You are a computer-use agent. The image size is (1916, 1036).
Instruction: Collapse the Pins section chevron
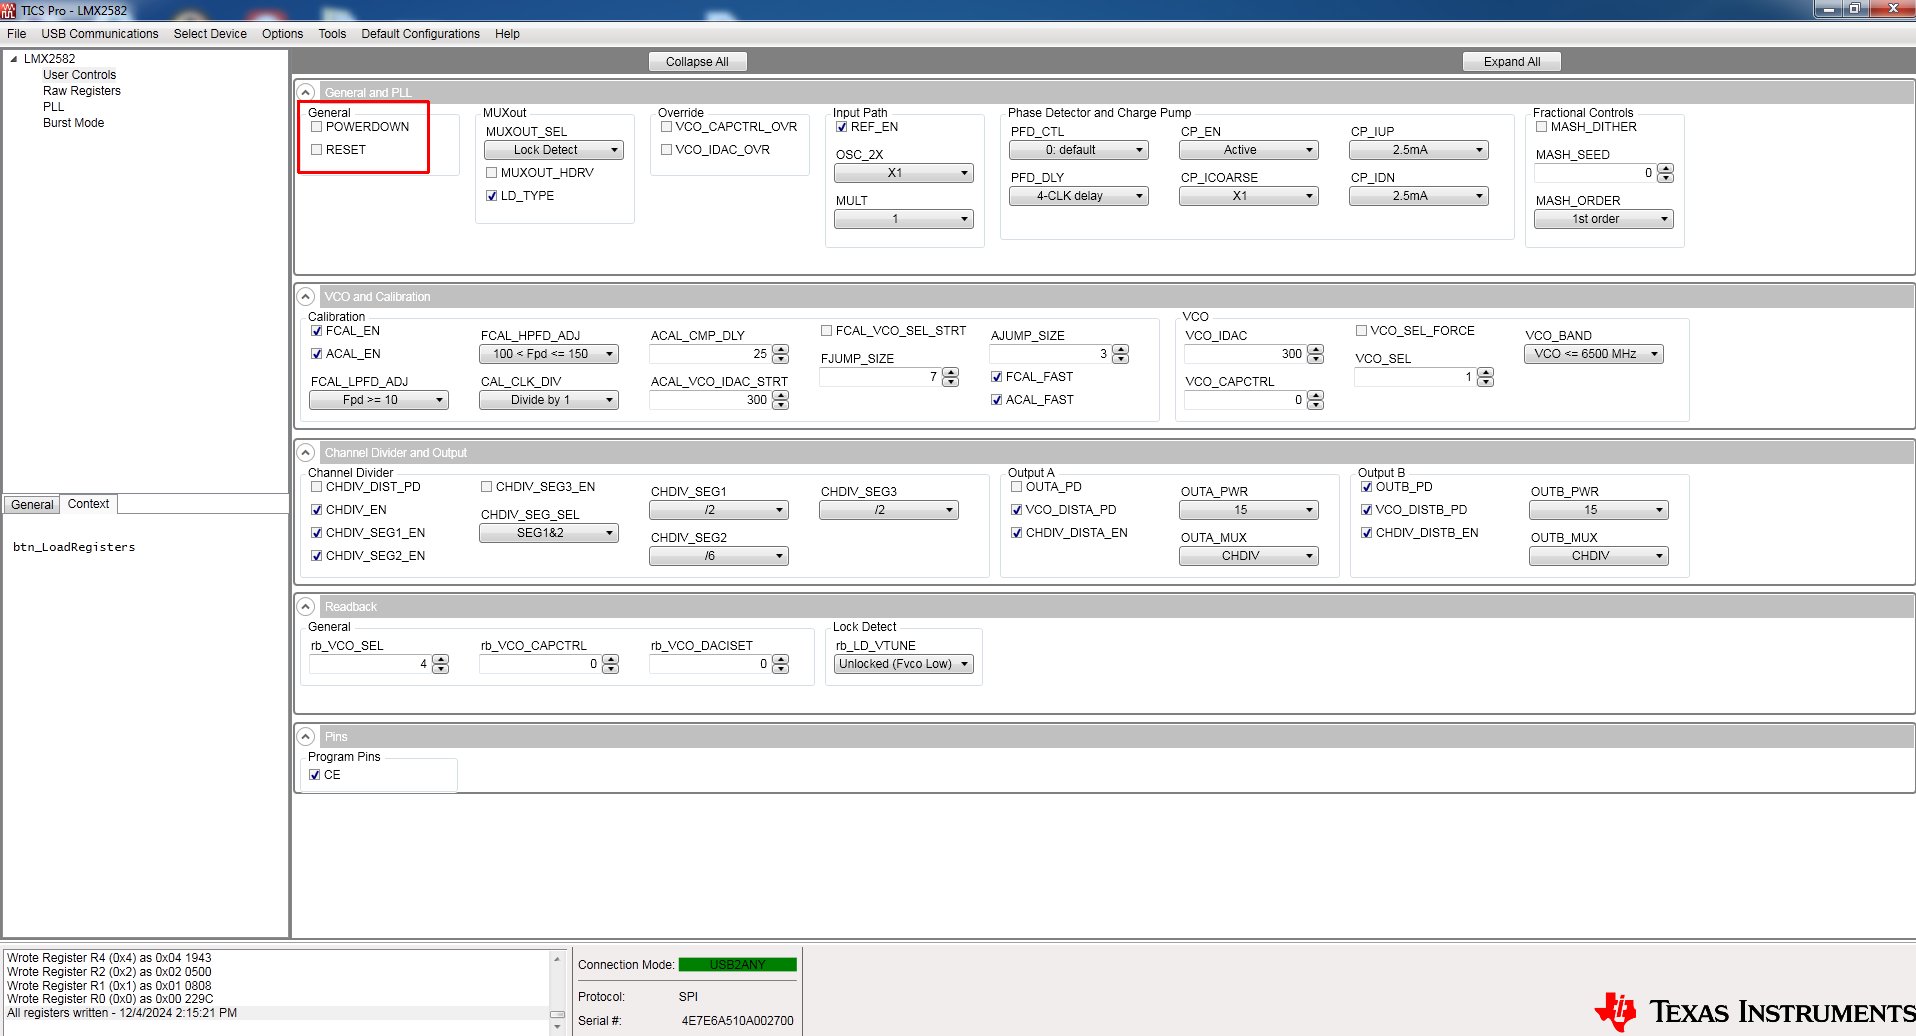pos(306,736)
